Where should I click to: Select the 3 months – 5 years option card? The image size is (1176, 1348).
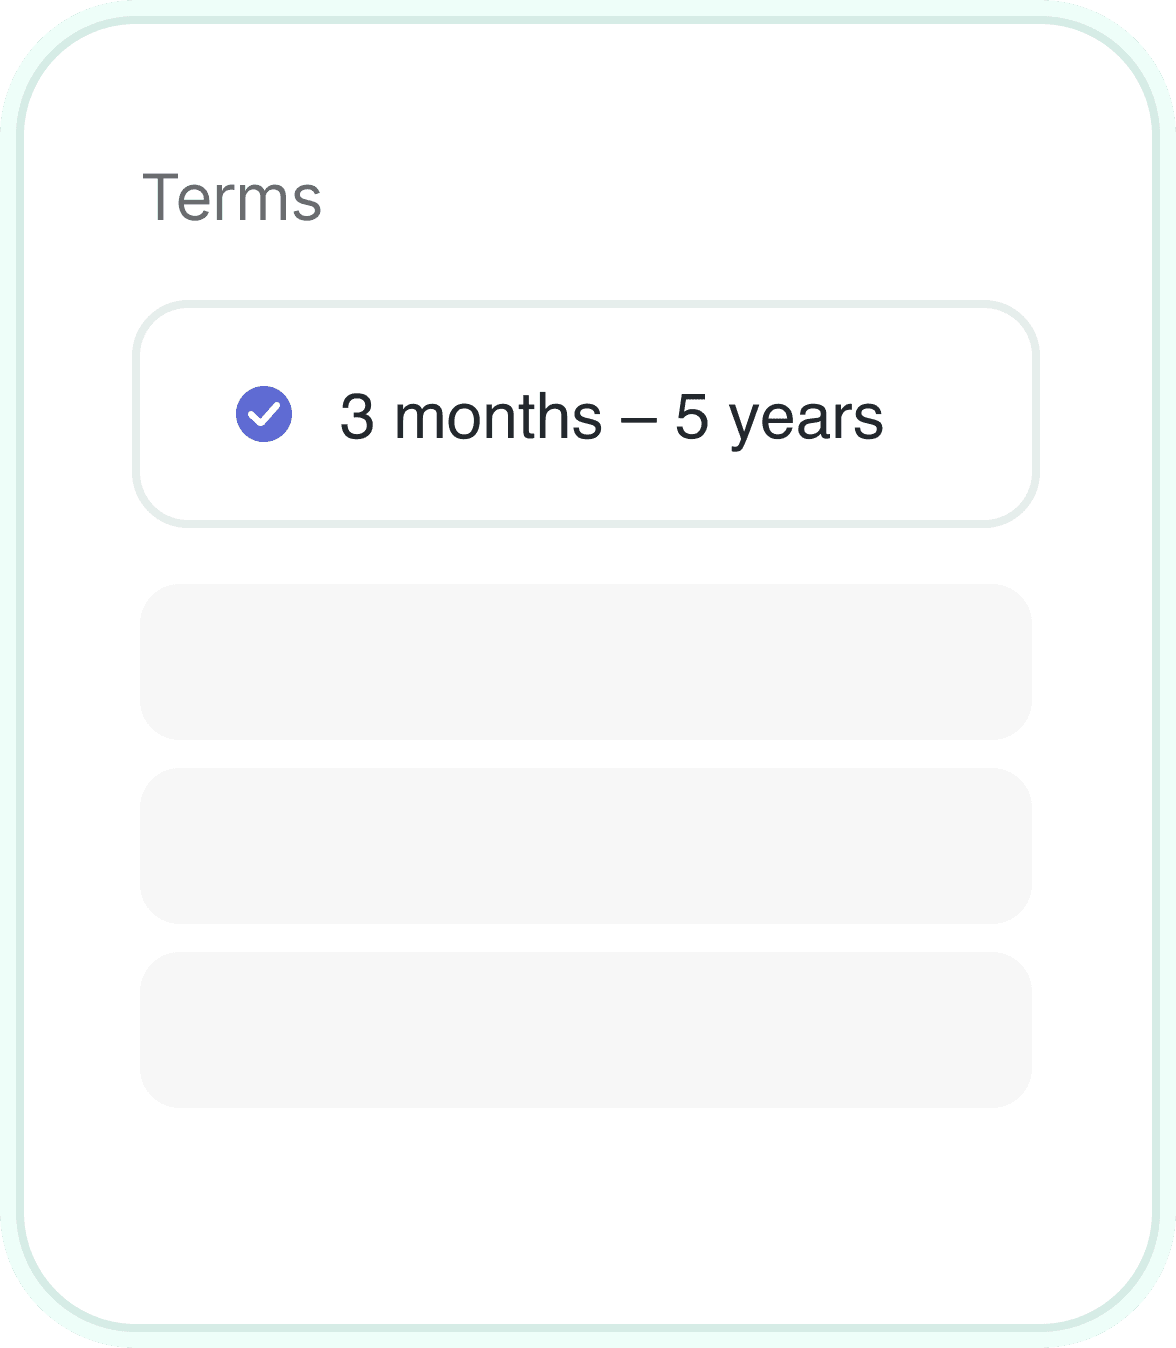click(588, 413)
